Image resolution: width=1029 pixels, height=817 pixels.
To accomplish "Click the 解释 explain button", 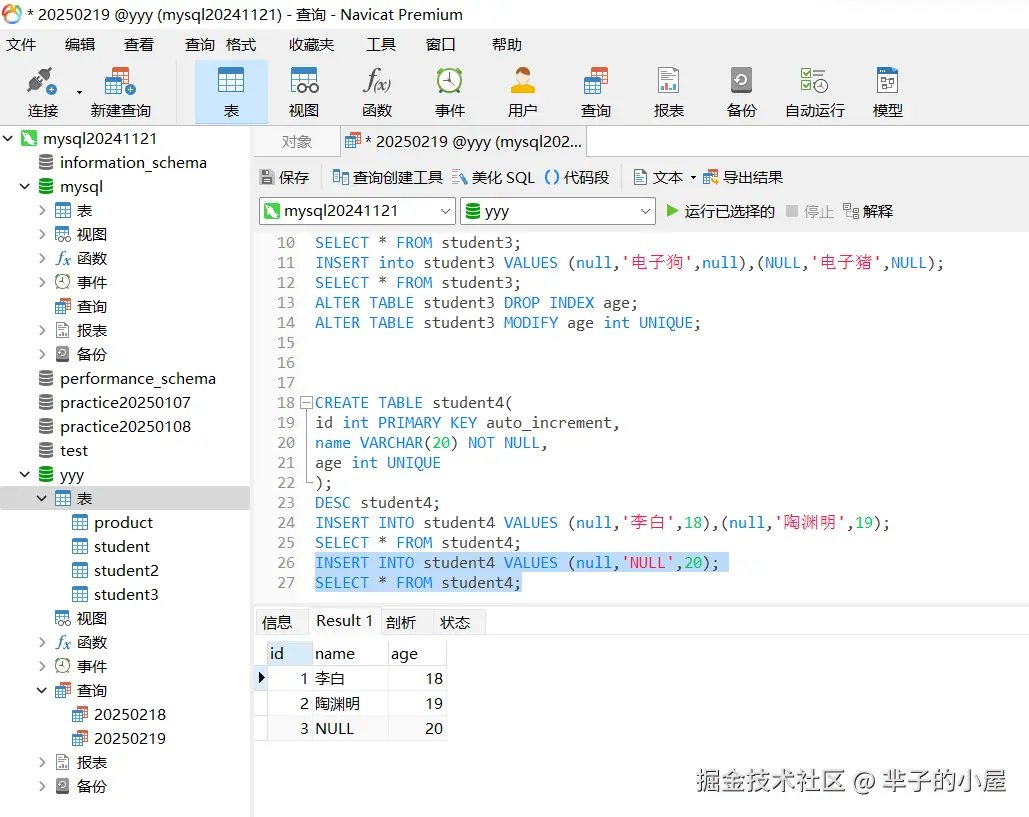I will point(868,211).
